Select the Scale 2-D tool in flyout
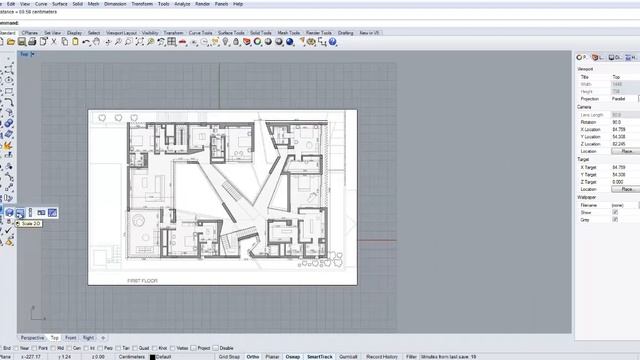This screenshot has height=360, width=640. tap(20, 213)
